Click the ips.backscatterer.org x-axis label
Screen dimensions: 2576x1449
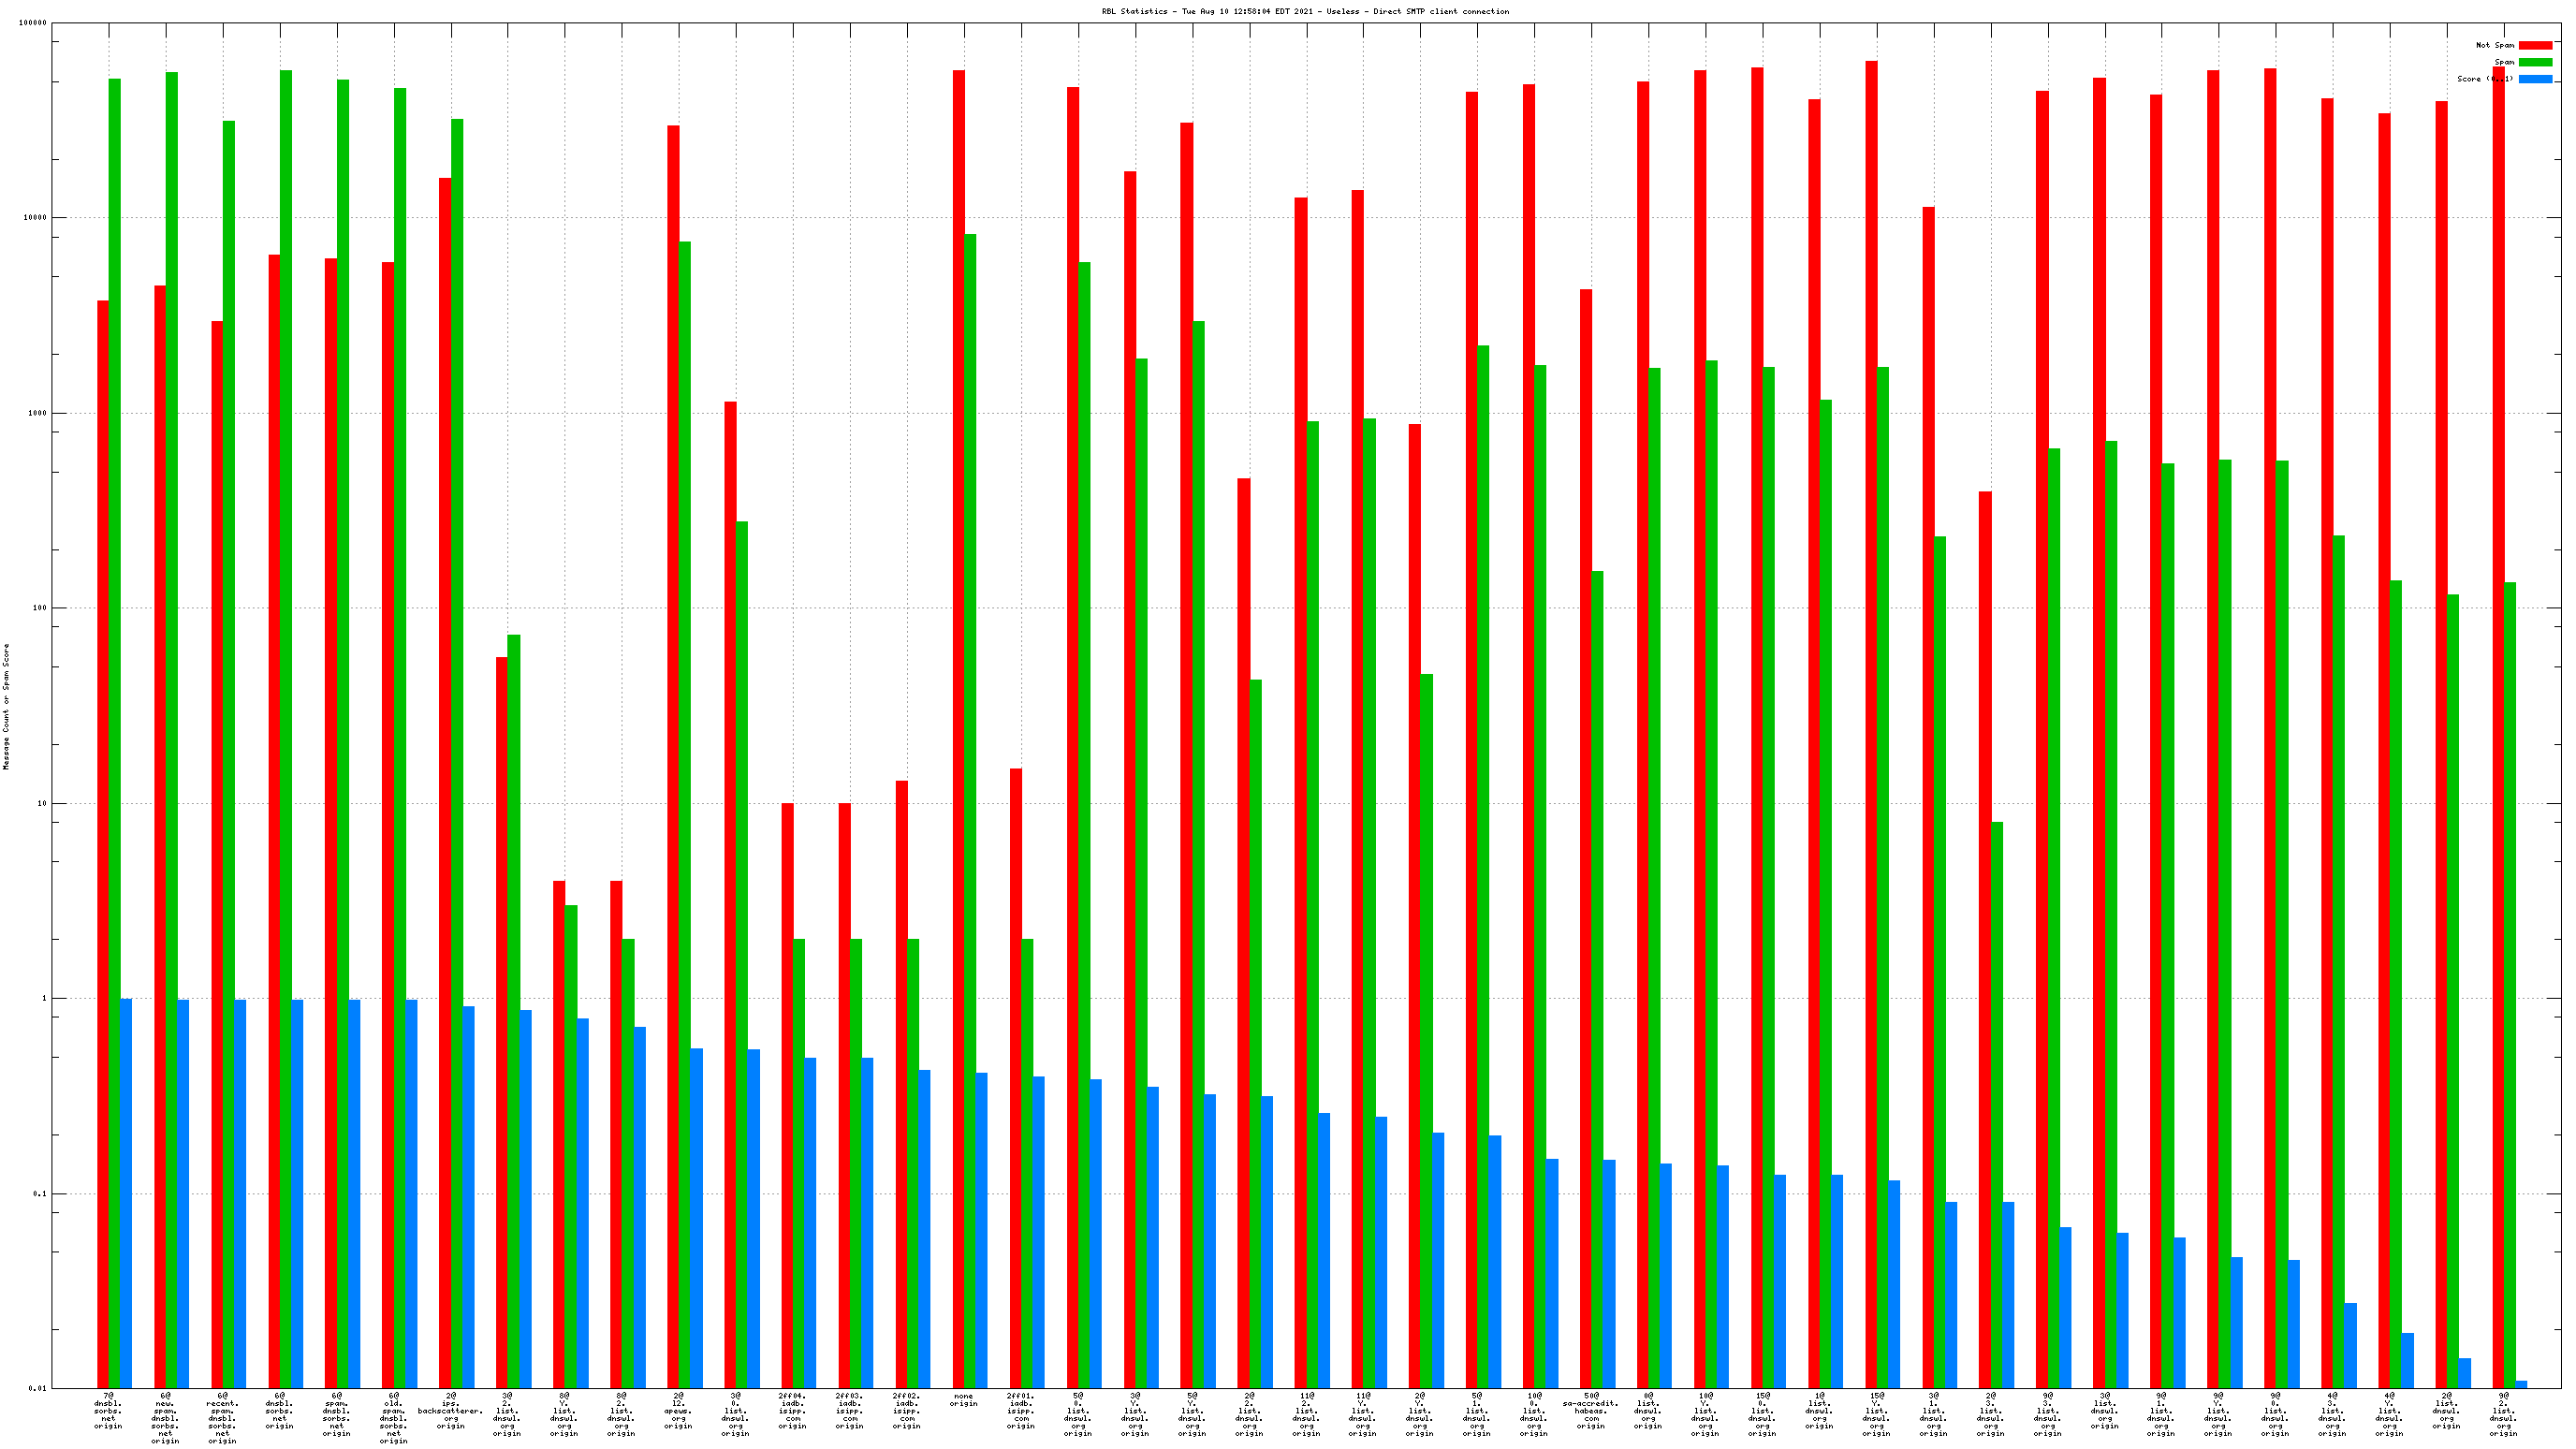coord(450,1411)
